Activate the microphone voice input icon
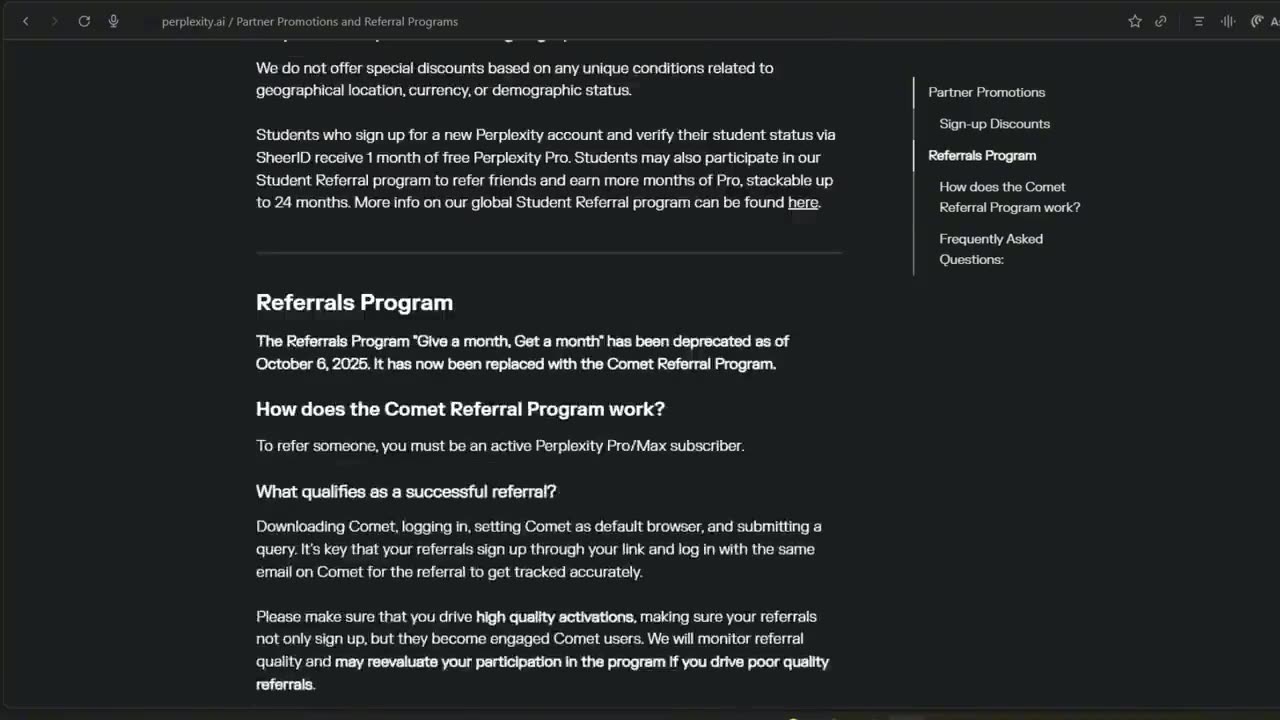The image size is (1280, 720). 113,21
